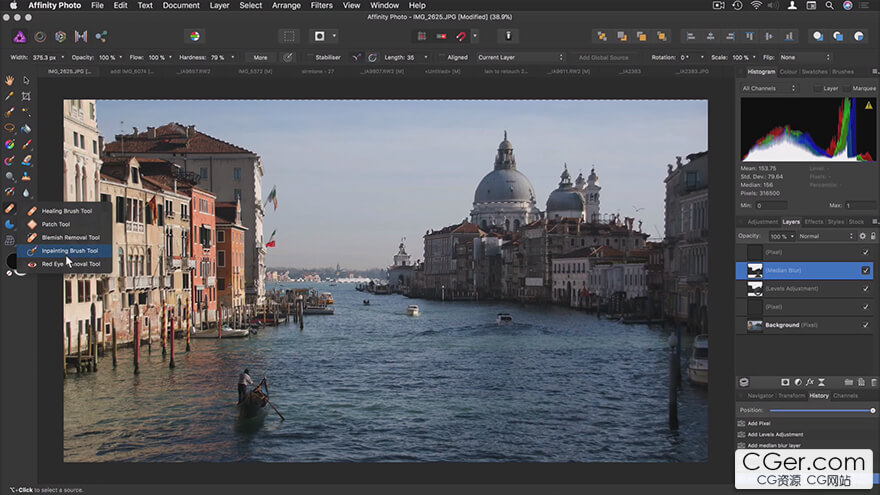Choose the Healing Brush Tool from flyout
Screen dimensions: 880x495
(65, 211)
